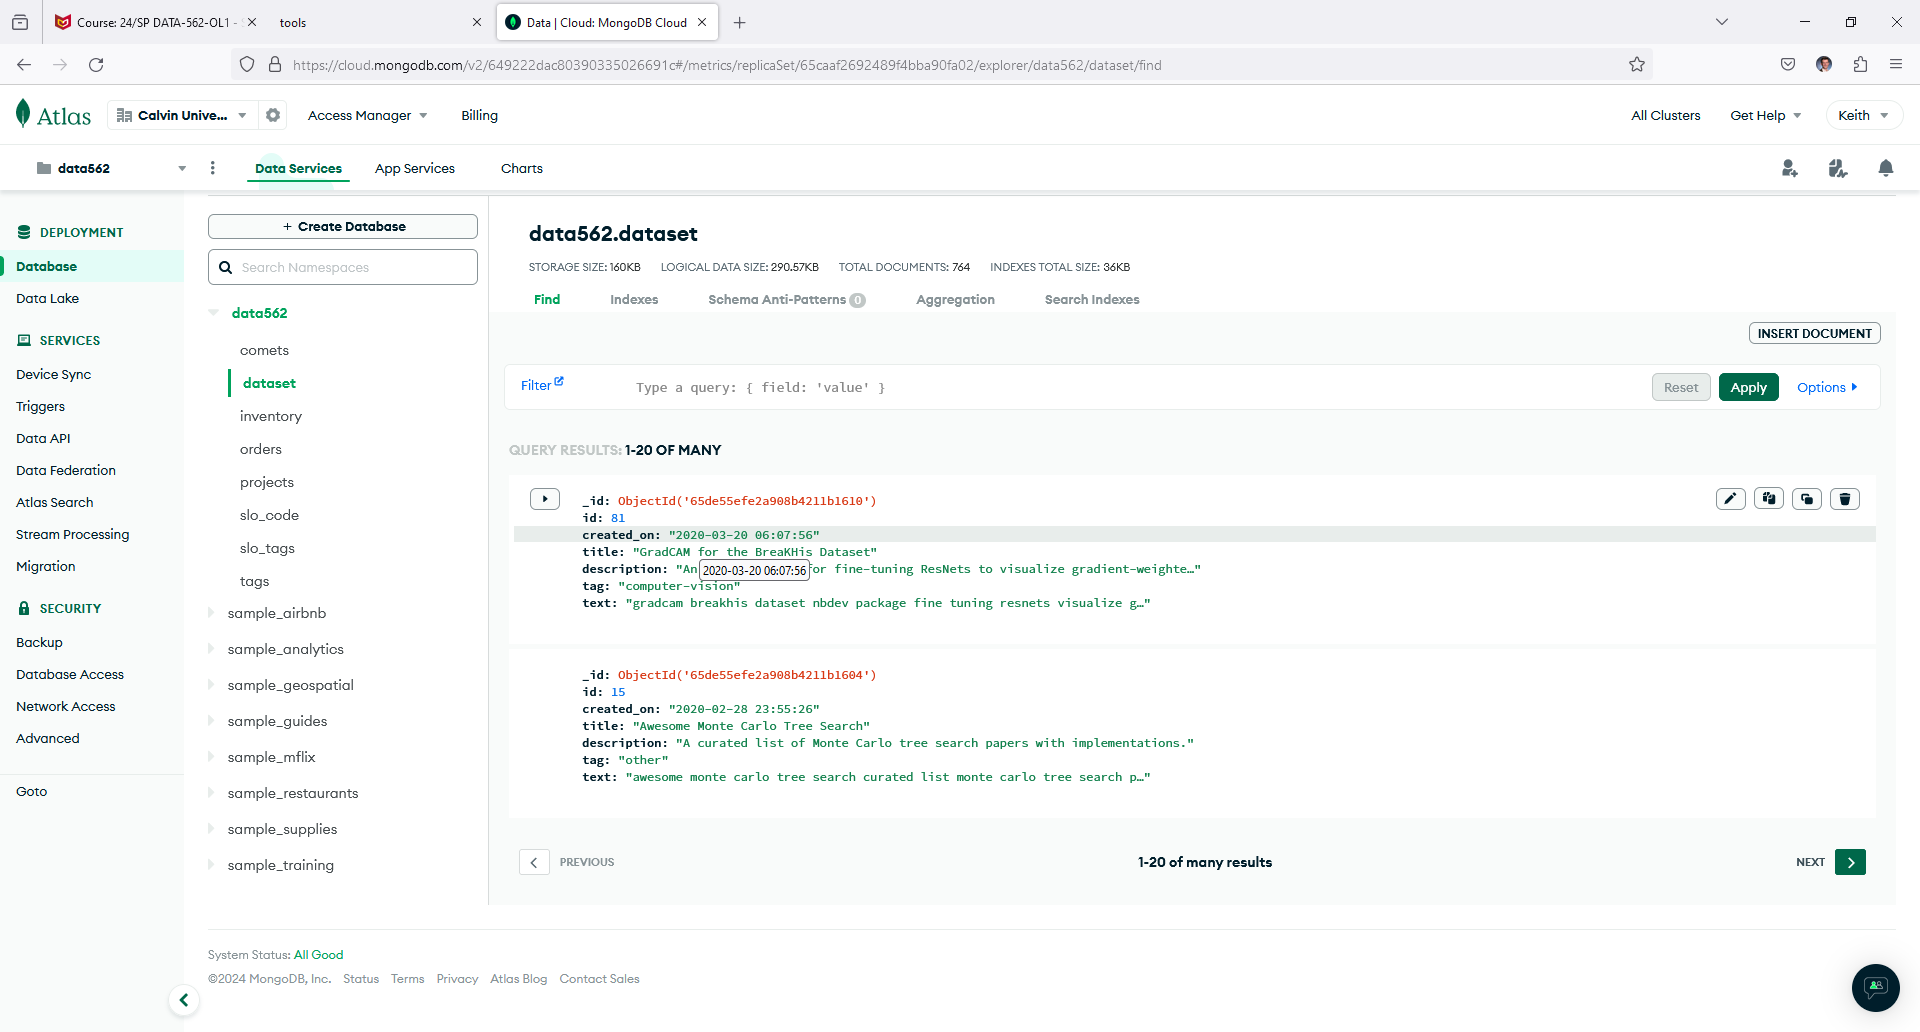Click the INSERT DOCUMENT button
The image size is (1920, 1032).
click(1813, 333)
